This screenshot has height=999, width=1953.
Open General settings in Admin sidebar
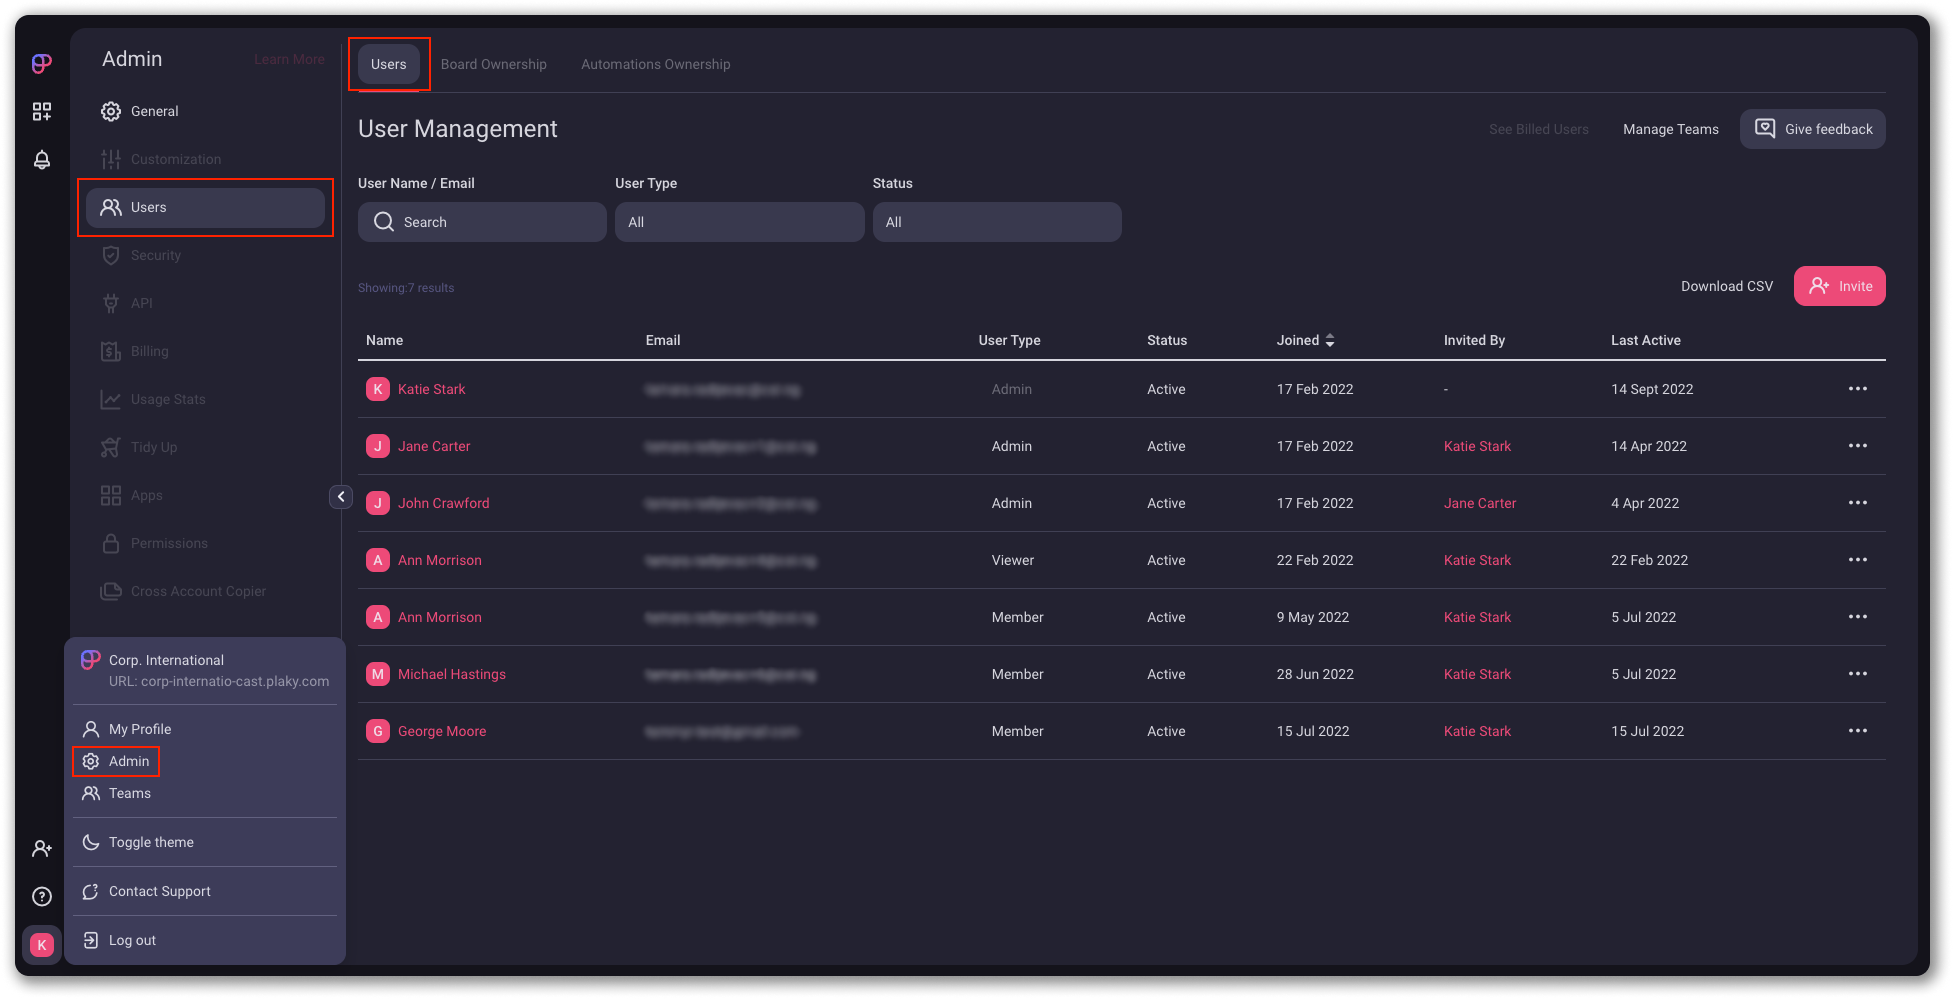(154, 111)
